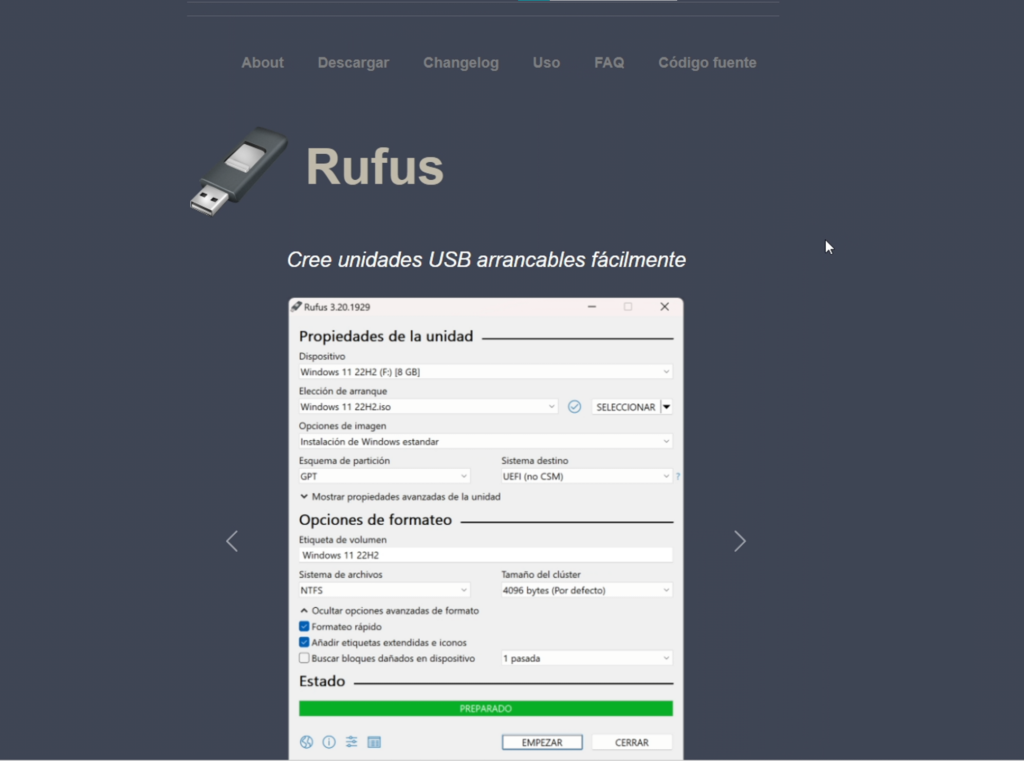
Task: Click the 'Etiqueta de volumen' label
Action: [x=343, y=540]
